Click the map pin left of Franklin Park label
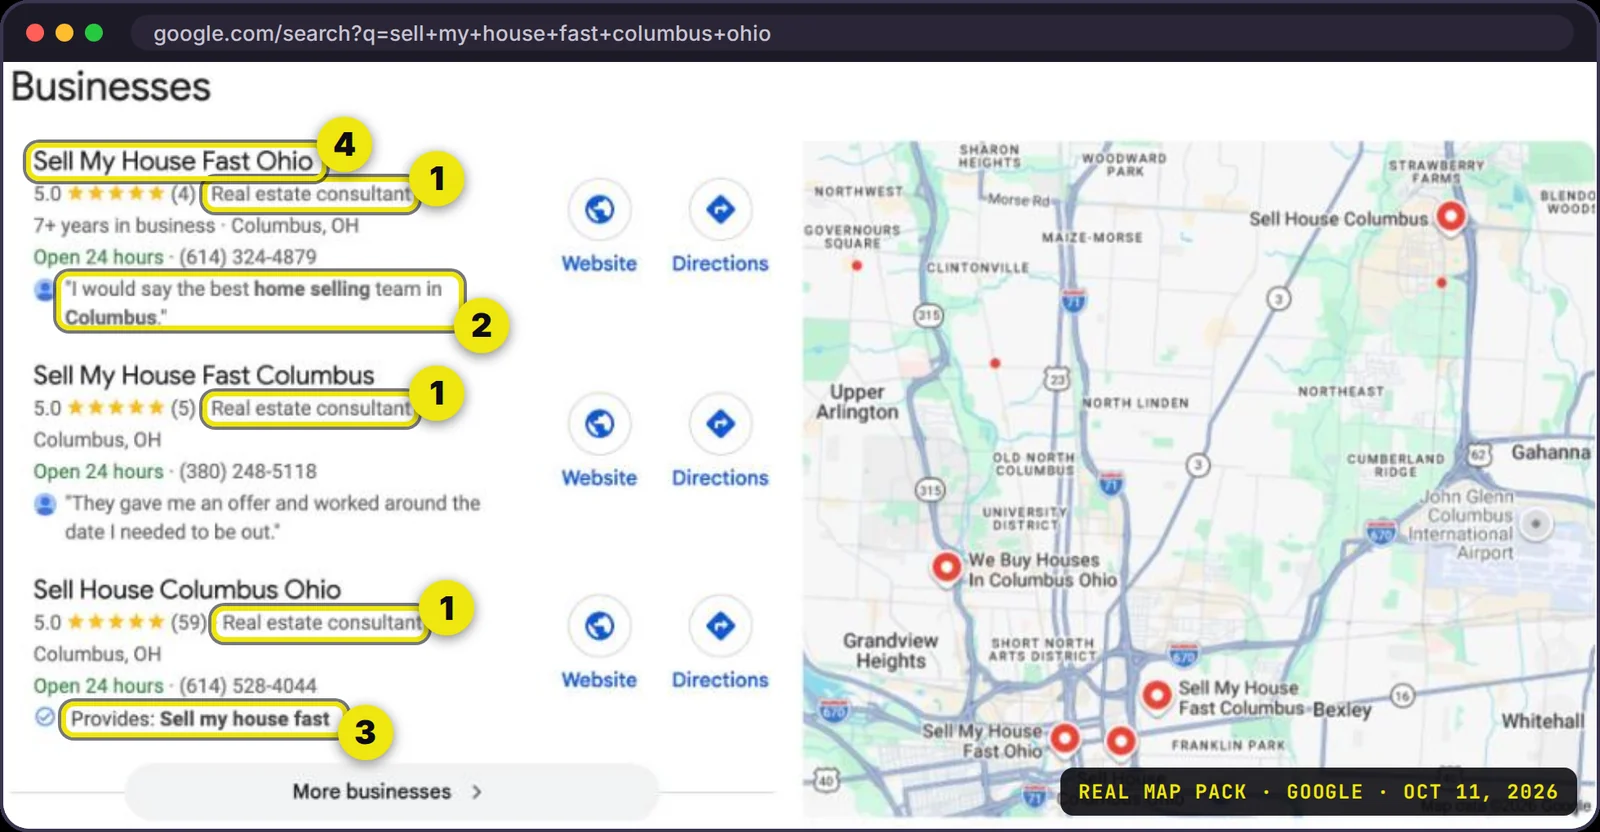Viewport: 1600px width, 832px height. [x=1121, y=741]
